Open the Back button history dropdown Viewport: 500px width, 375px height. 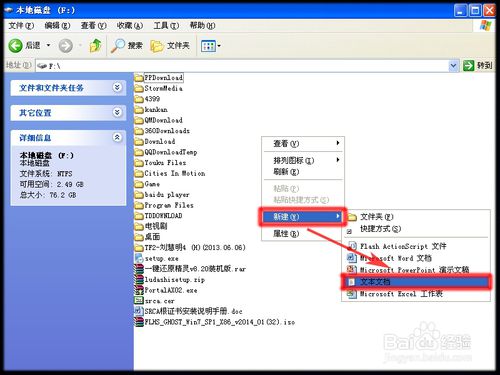(x=49, y=45)
